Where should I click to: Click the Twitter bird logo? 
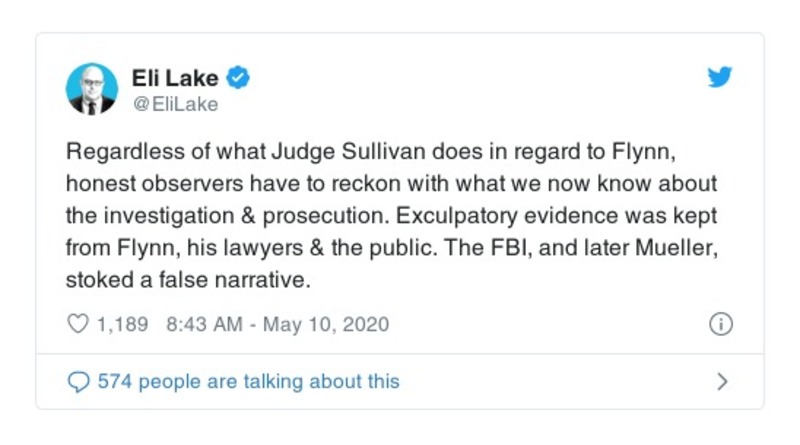[x=720, y=78]
